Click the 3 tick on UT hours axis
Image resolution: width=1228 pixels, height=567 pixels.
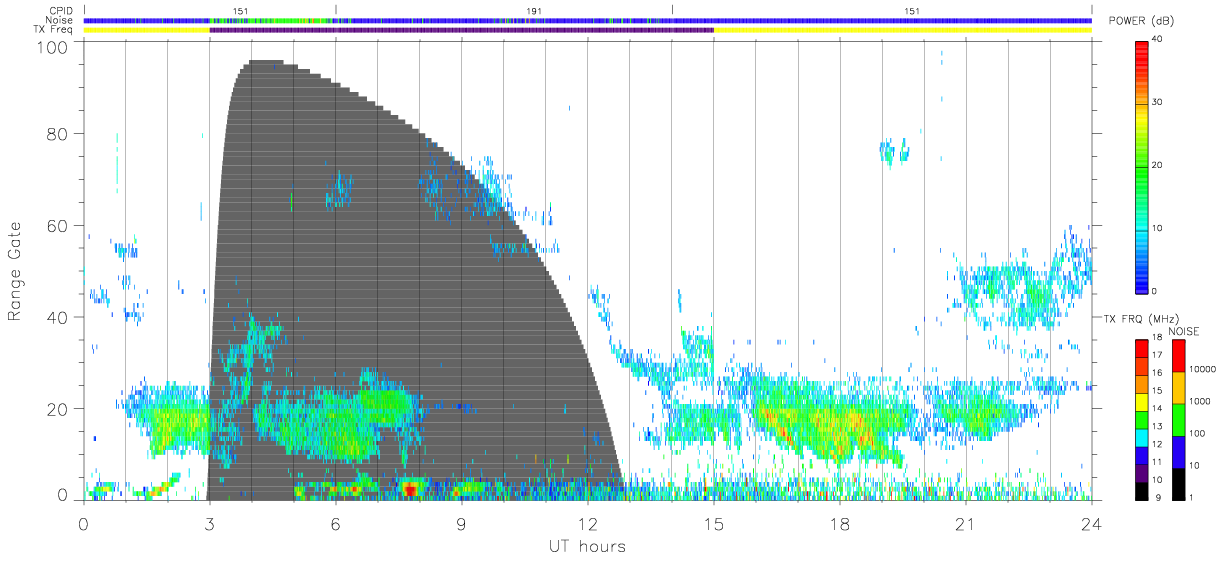click(x=209, y=524)
